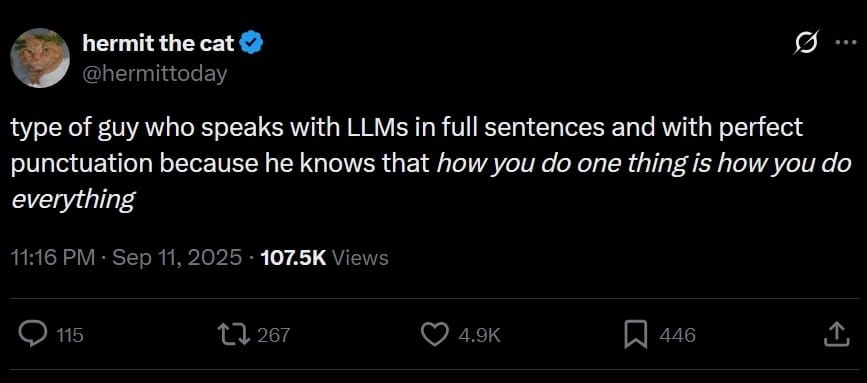This screenshot has width=867, height=383.
Task: Click the 115 replies count
Action: (70, 335)
